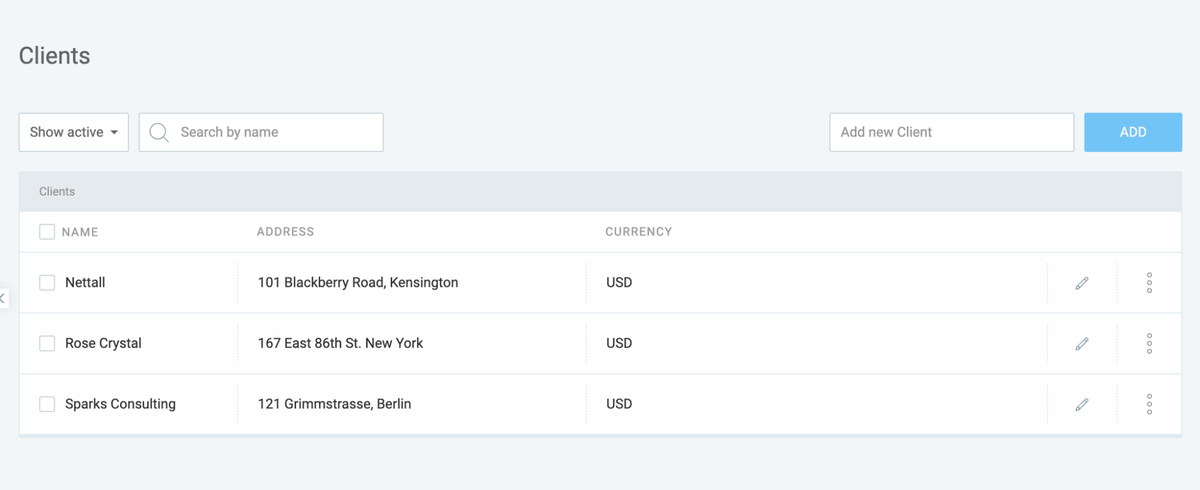Toggle the select-all checkbox beside NAME
Screen dimensions: 1200x490
tap(47, 232)
